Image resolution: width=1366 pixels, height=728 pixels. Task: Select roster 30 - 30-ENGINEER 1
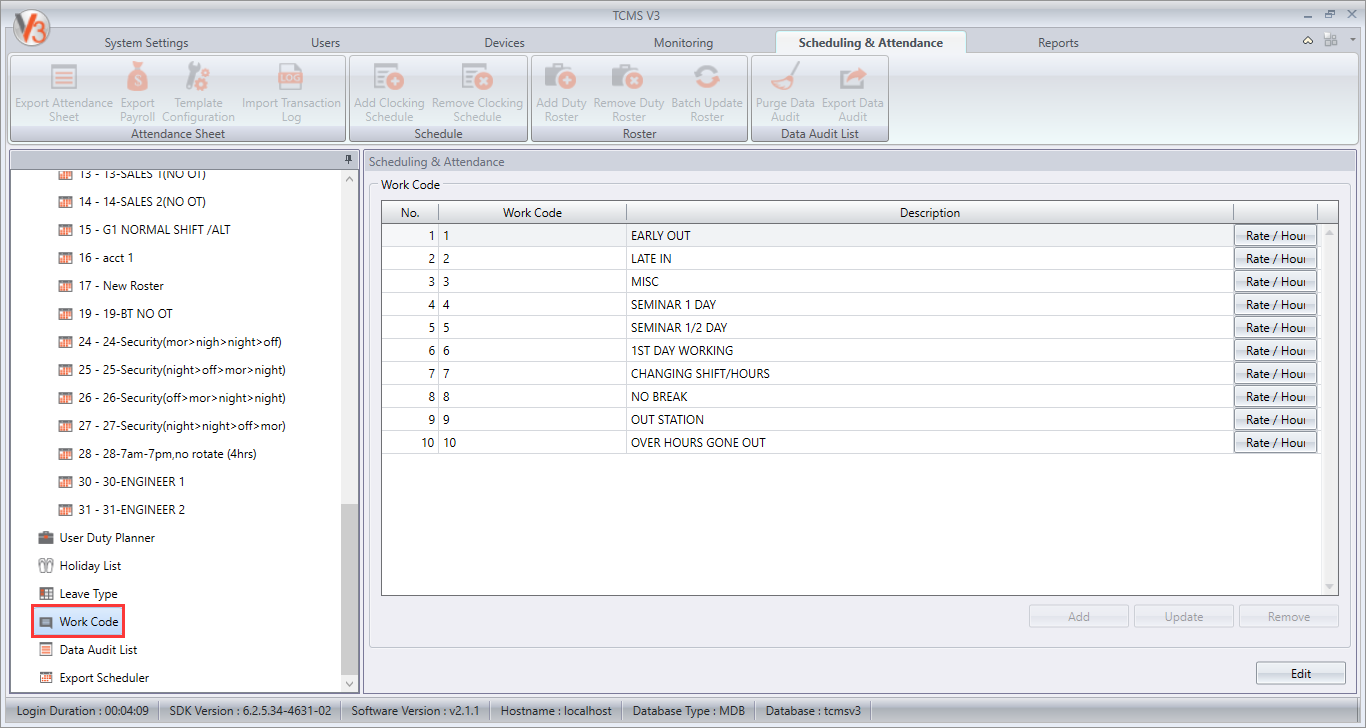click(131, 482)
